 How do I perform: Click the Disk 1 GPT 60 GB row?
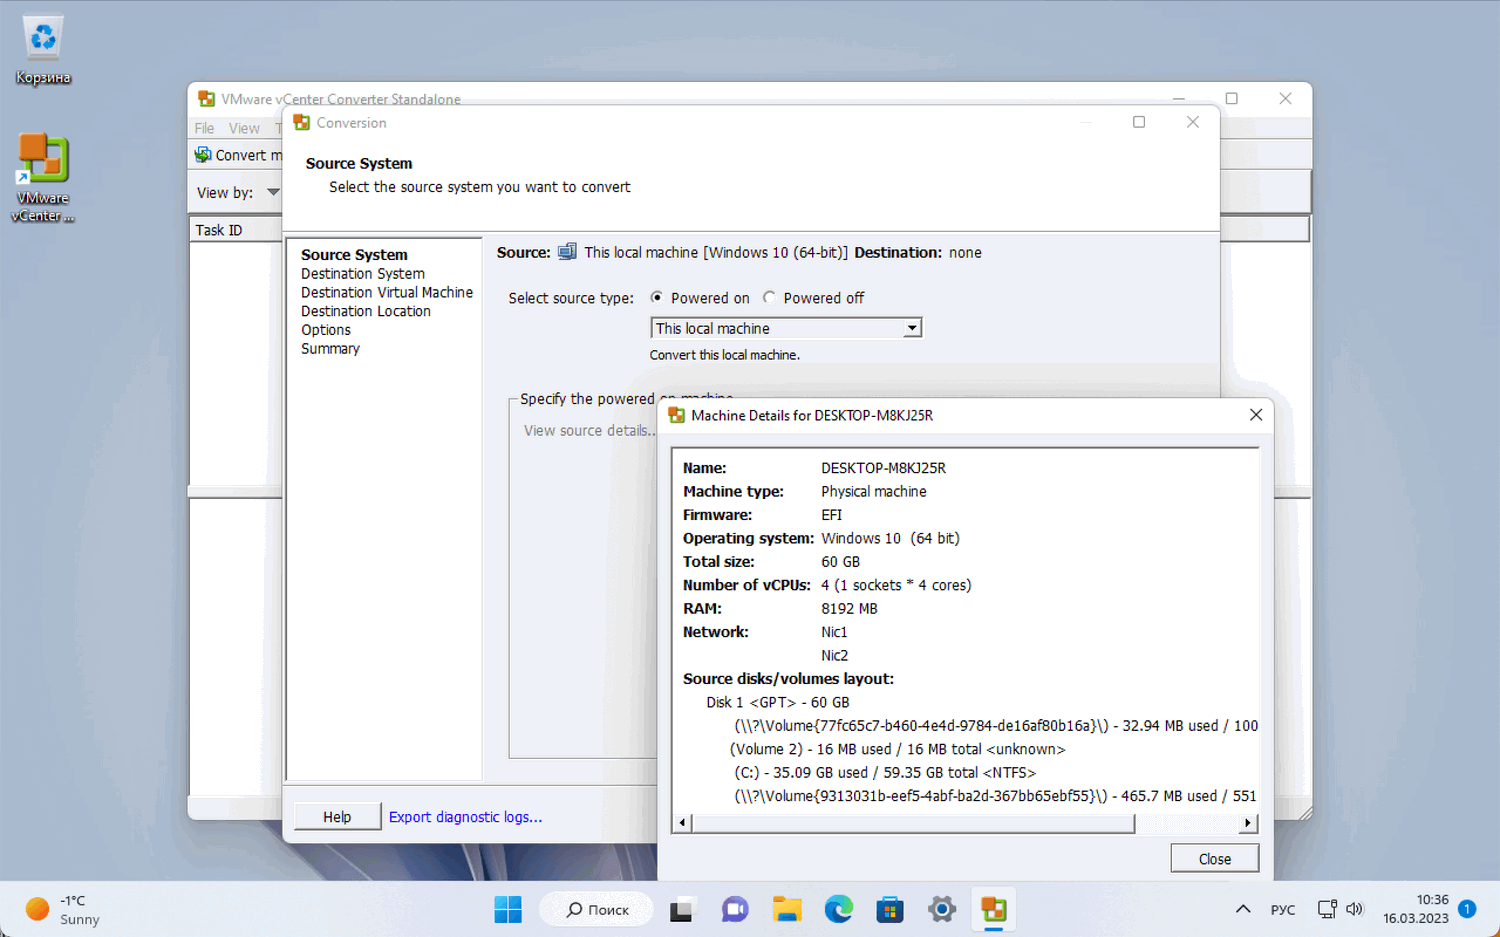click(x=778, y=703)
